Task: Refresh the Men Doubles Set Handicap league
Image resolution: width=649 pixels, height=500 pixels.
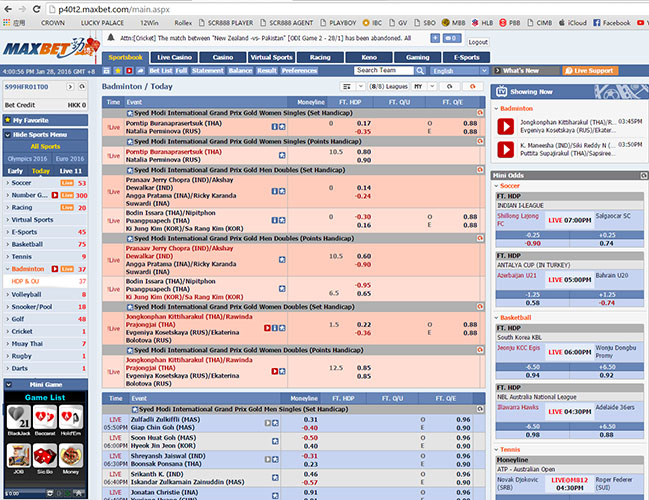Action: 480,170
